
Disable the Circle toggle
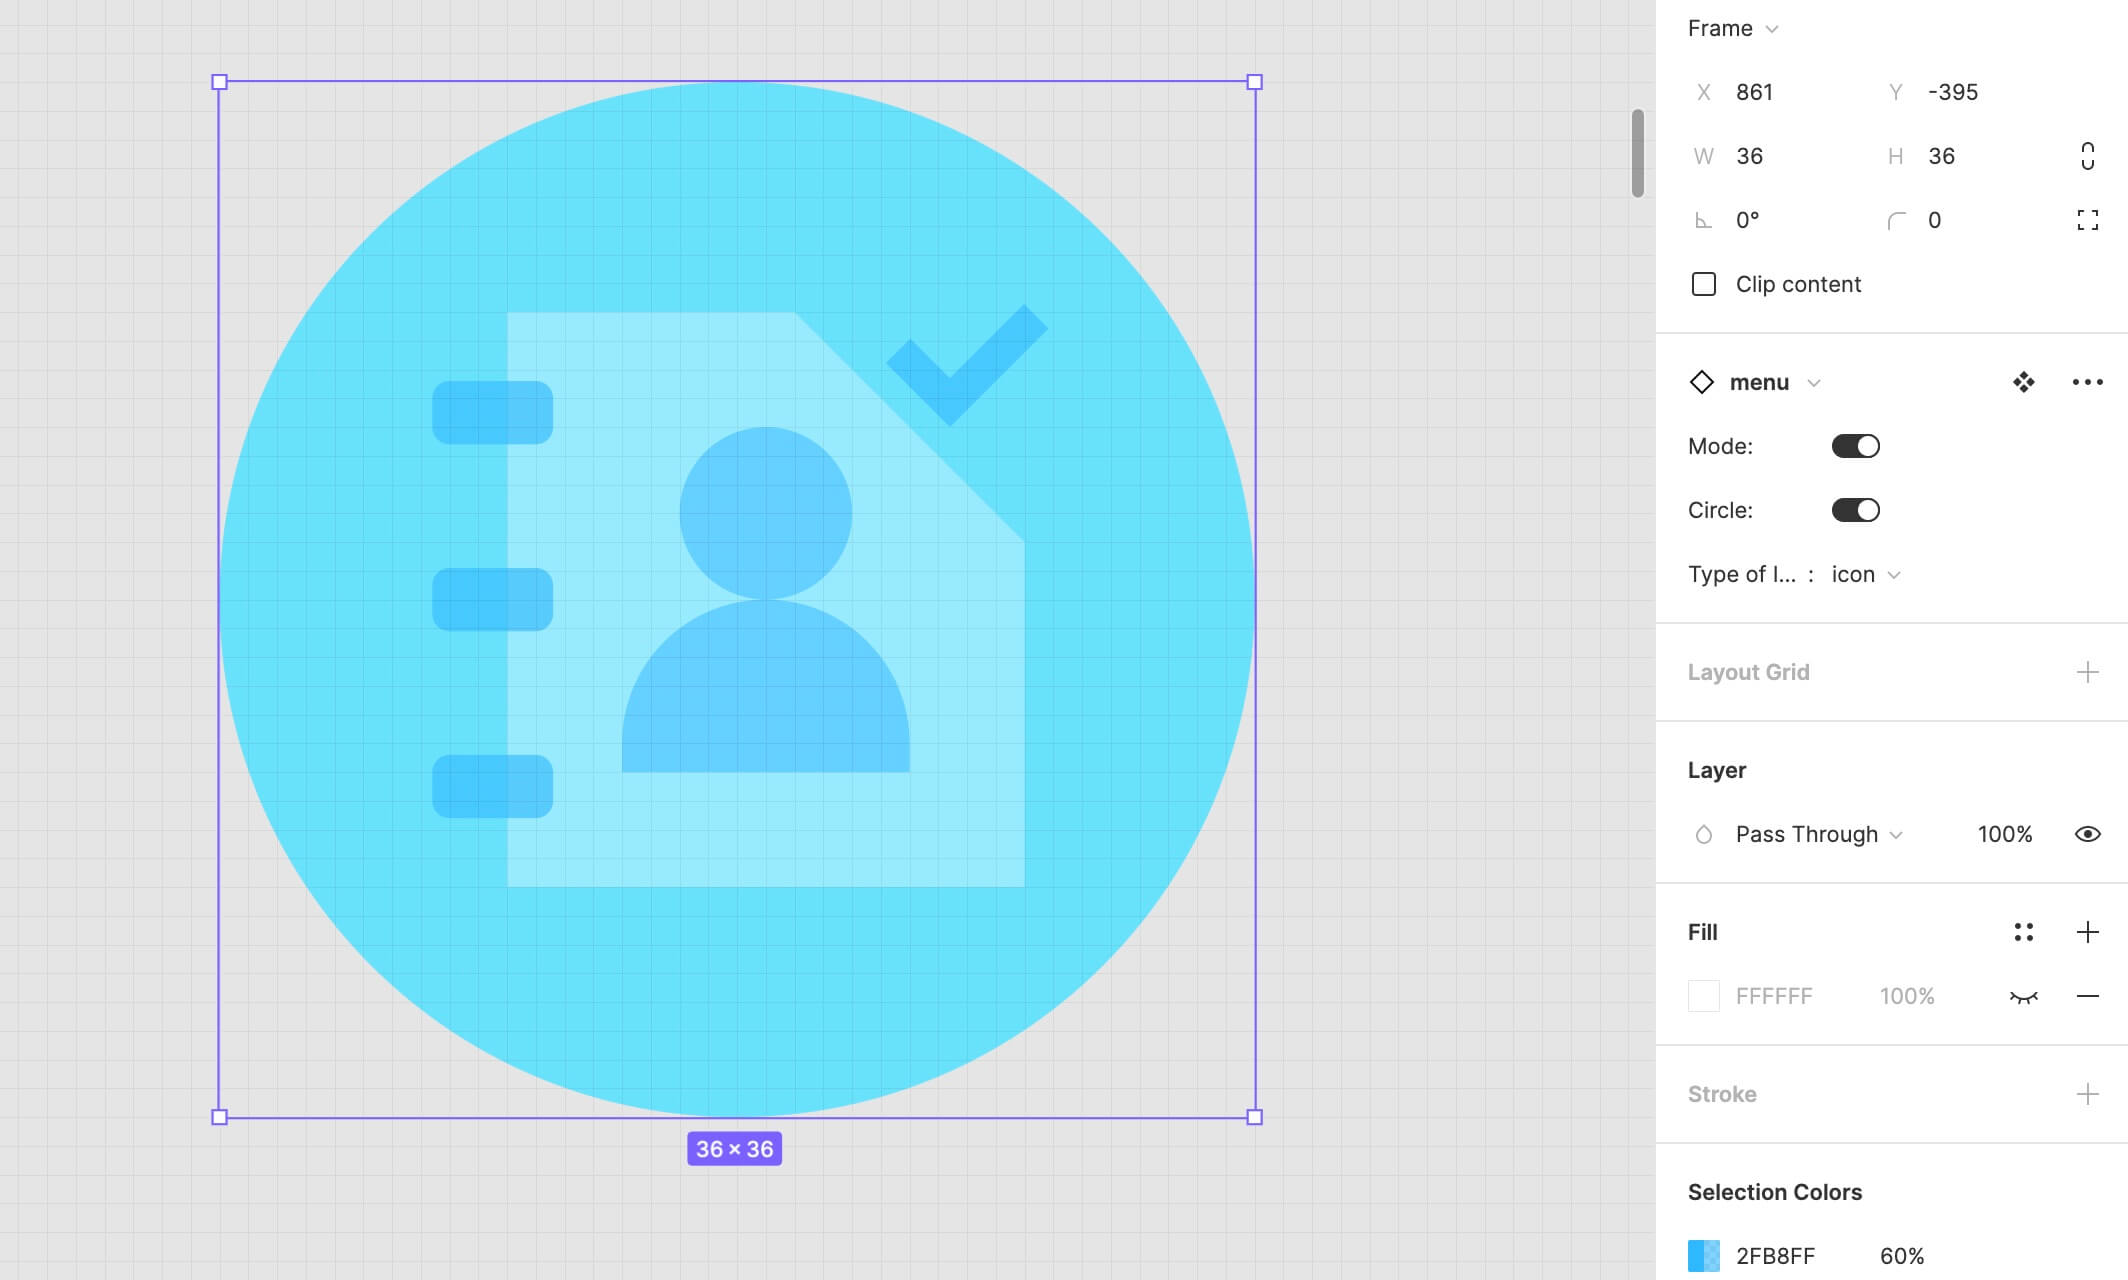coord(1854,510)
